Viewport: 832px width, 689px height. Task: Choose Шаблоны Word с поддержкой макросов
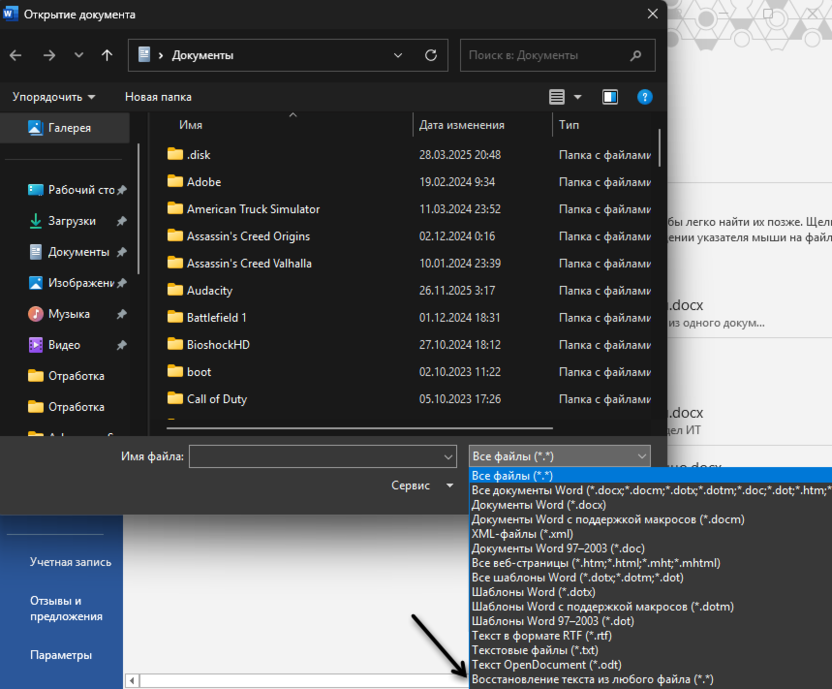click(x=651, y=607)
